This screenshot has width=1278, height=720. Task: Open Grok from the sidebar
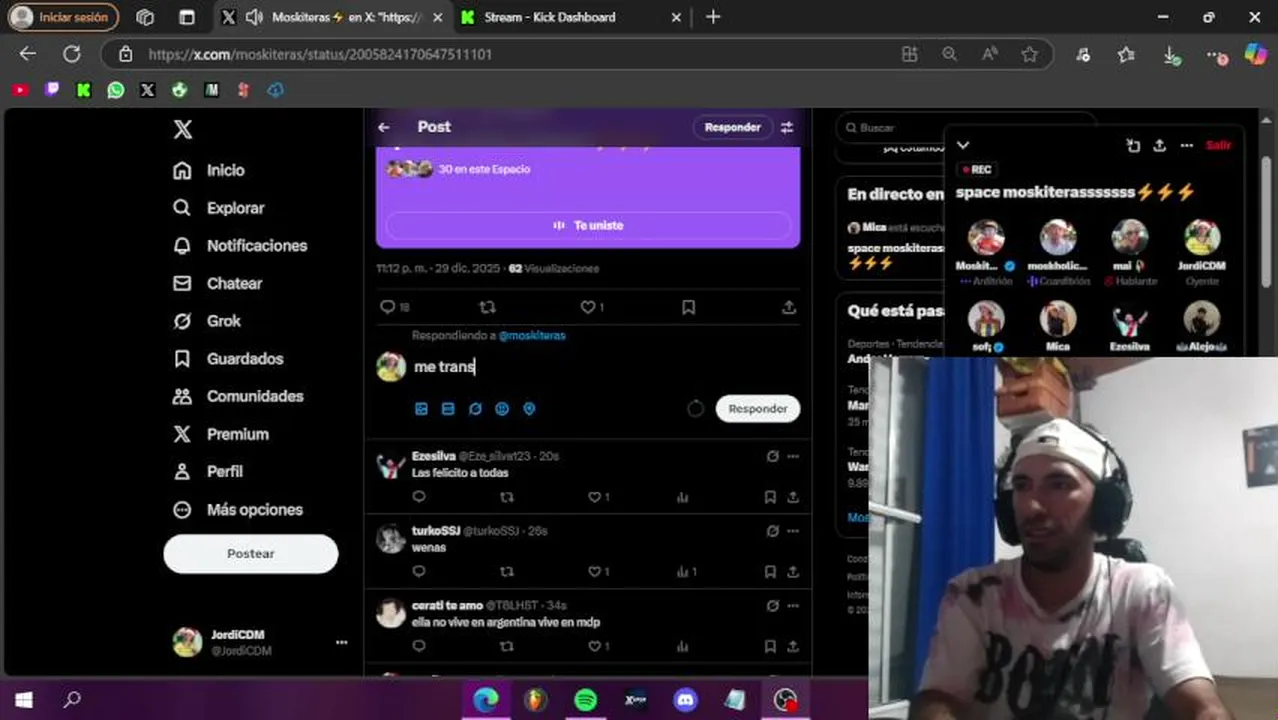(207, 321)
